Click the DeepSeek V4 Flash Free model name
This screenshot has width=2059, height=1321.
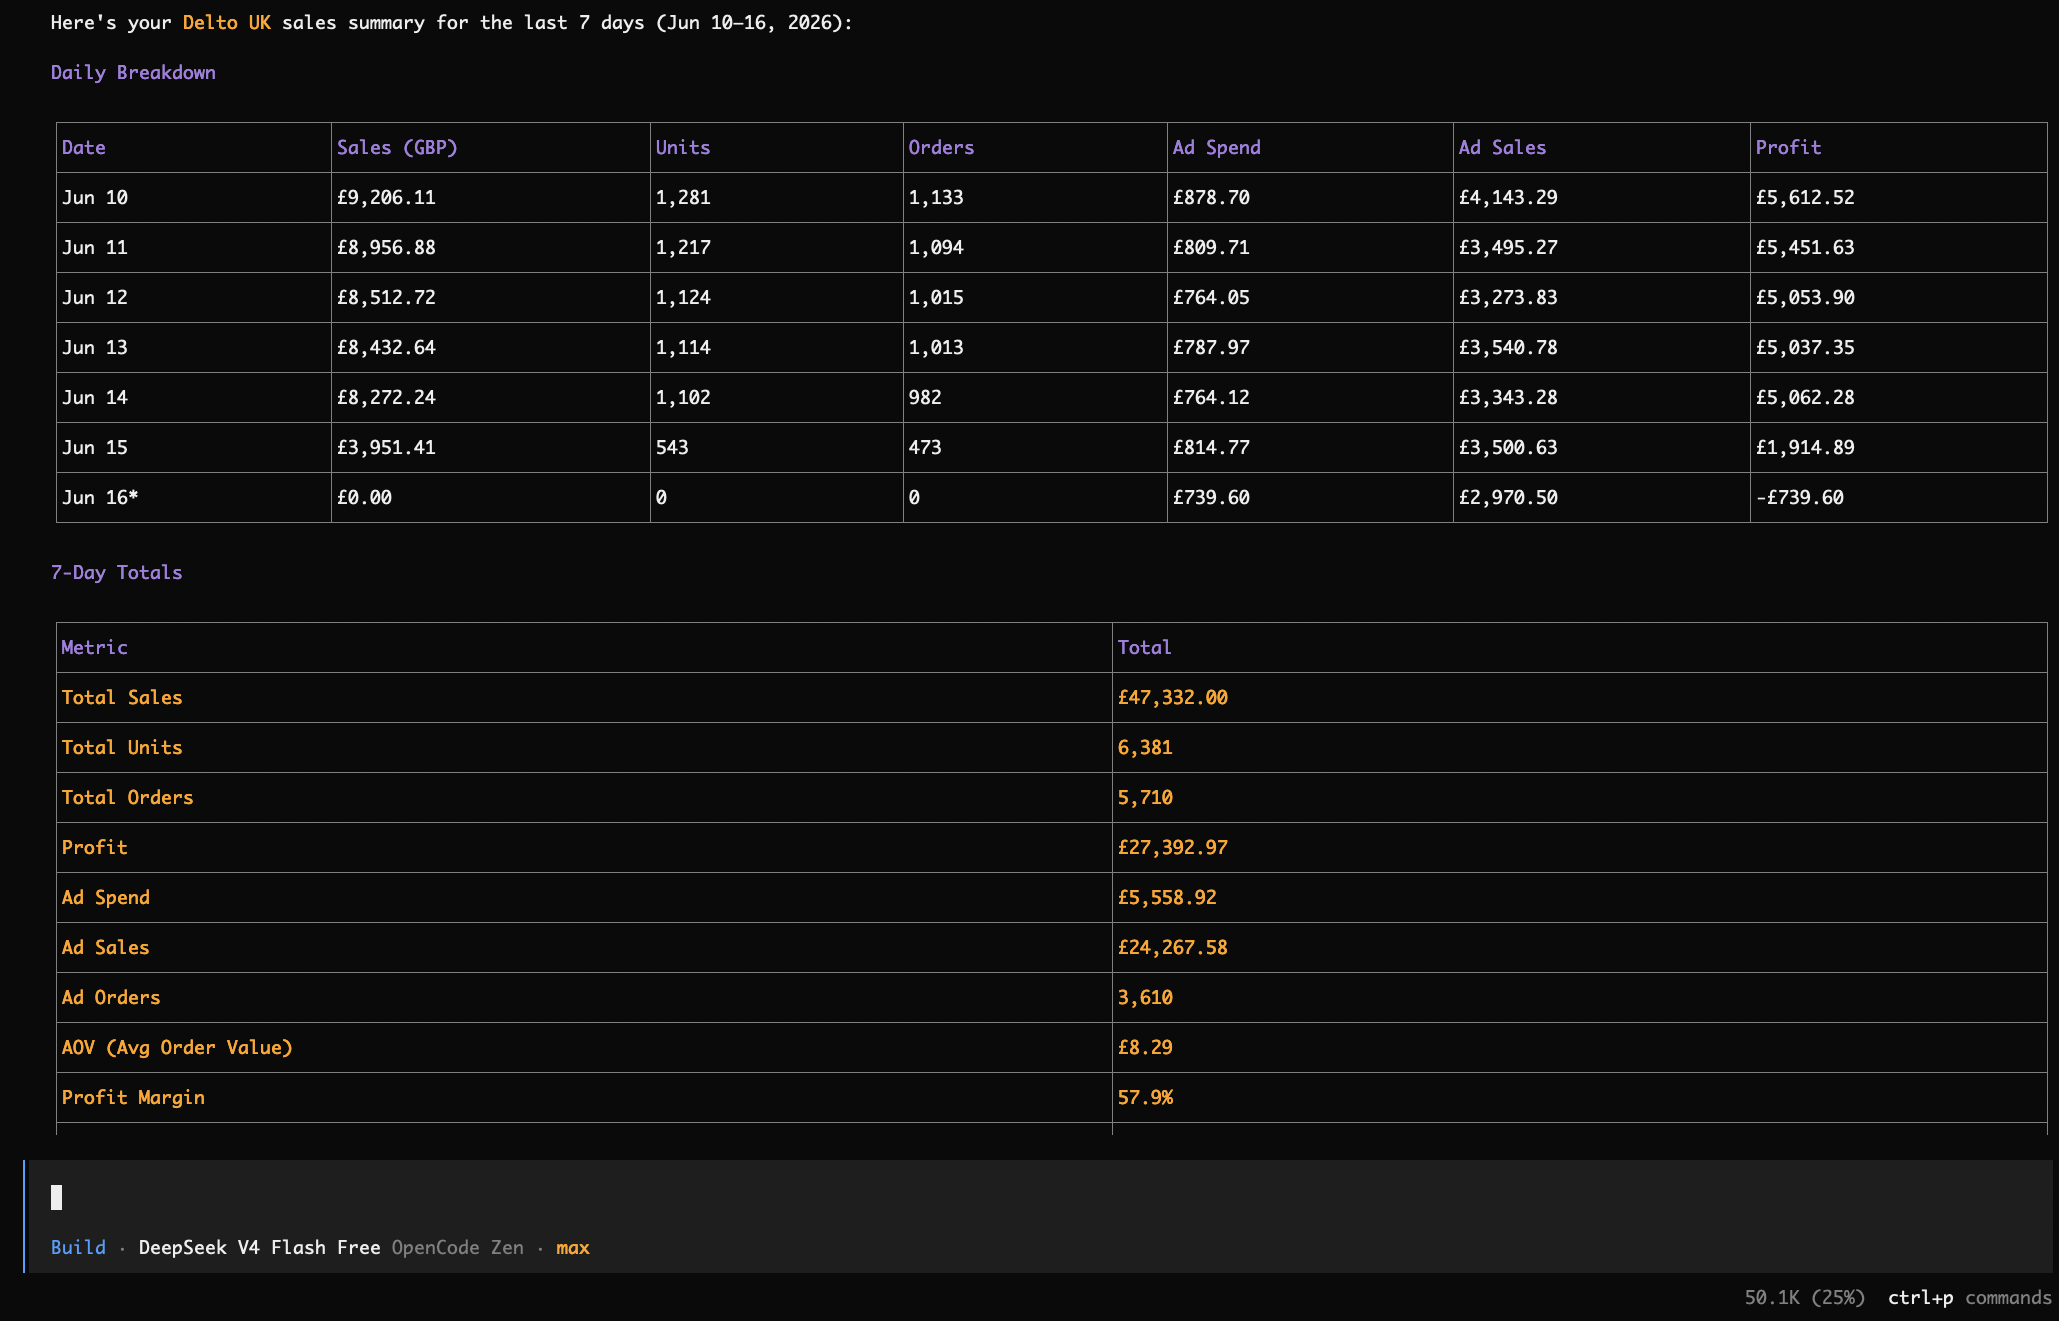coord(259,1247)
